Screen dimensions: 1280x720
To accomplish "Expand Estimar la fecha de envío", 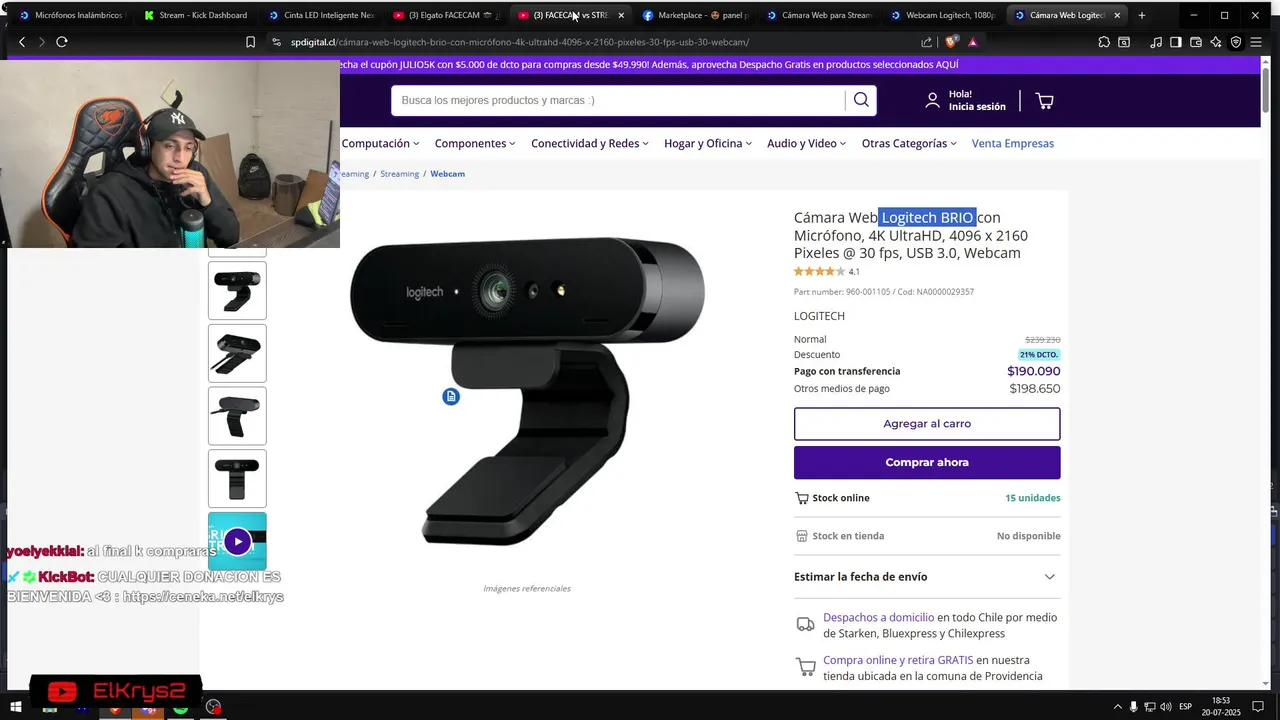I will click(927, 577).
